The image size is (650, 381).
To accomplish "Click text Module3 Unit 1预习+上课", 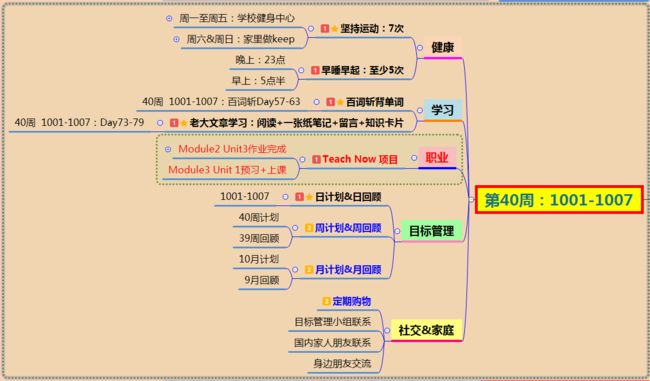I will pyautogui.click(x=227, y=170).
